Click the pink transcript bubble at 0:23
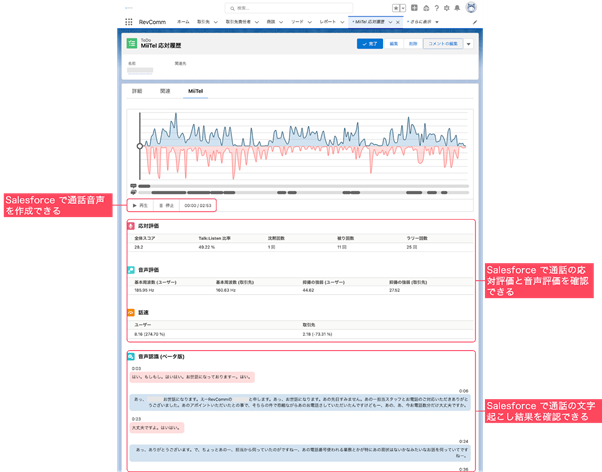 click(x=157, y=427)
